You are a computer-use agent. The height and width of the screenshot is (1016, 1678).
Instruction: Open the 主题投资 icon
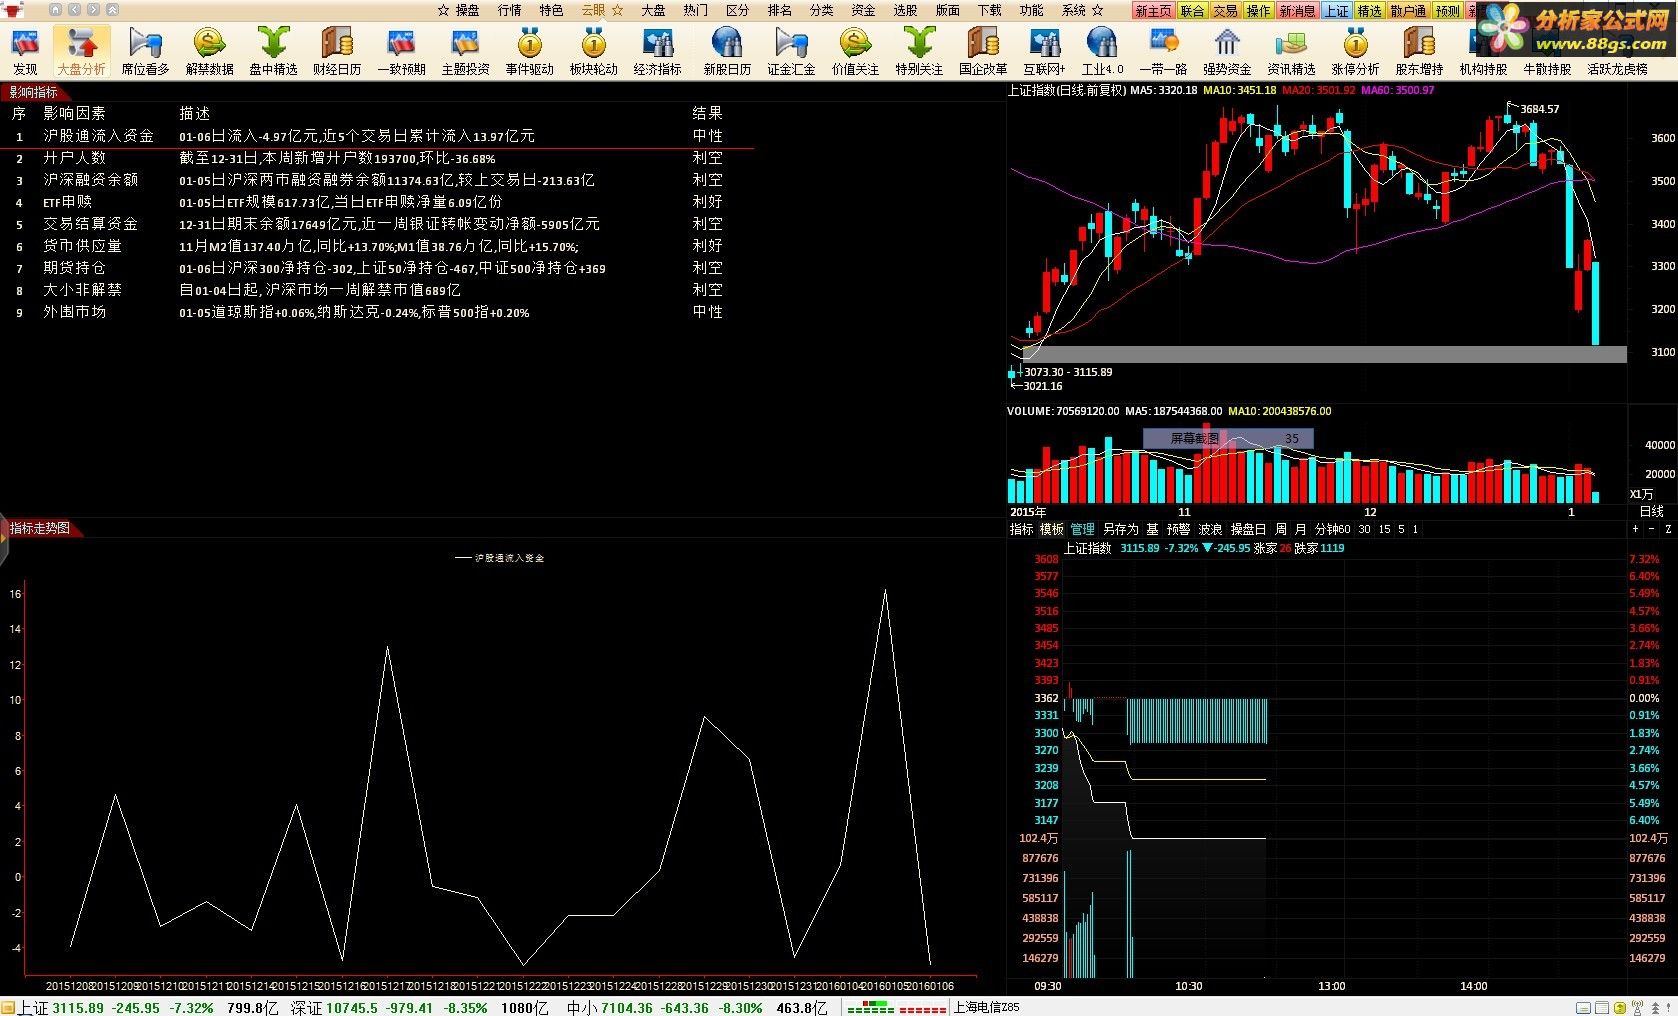tap(465, 52)
